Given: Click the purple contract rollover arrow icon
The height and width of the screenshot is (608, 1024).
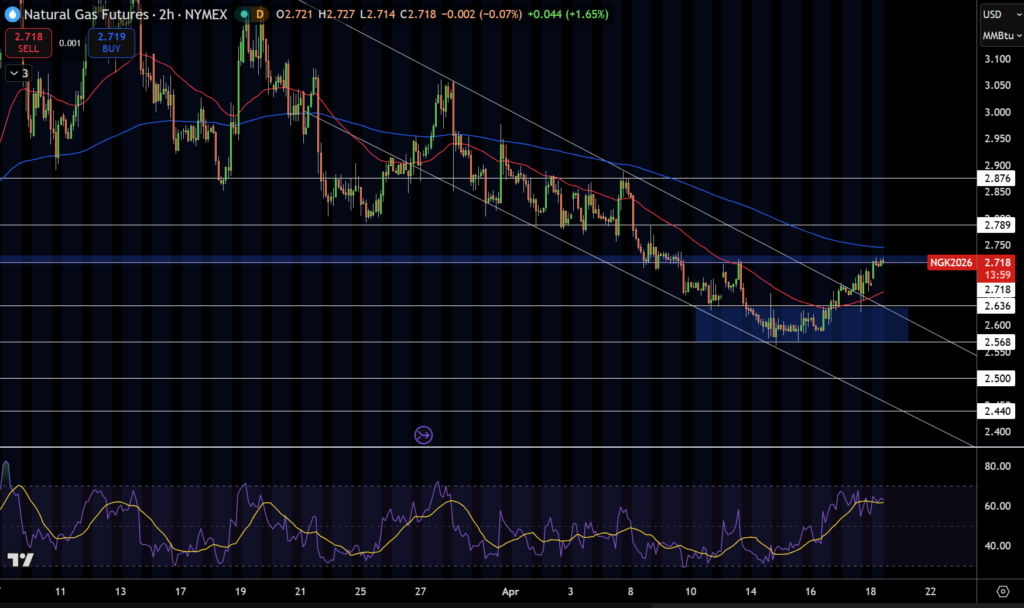Looking at the screenshot, I should (x=423, y=435).
